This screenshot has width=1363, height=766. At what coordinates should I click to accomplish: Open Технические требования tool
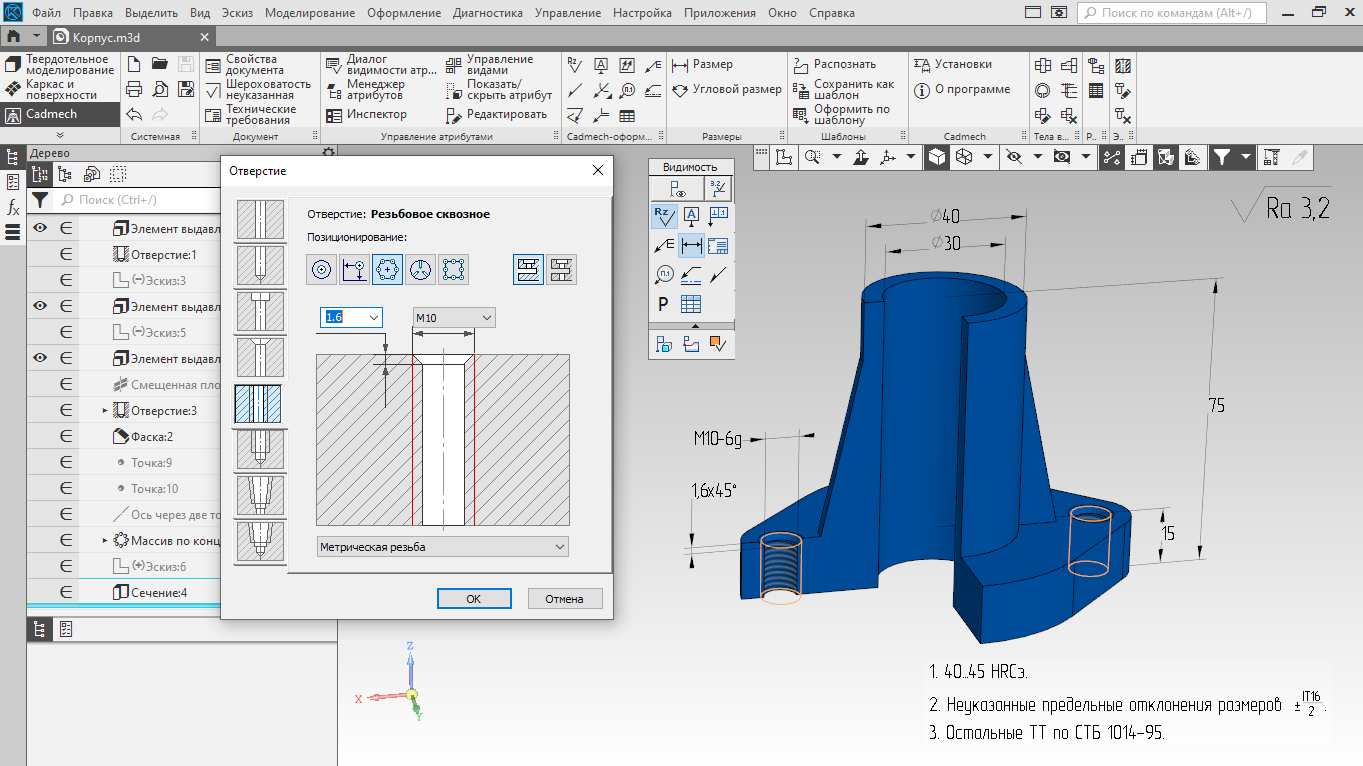[x=250, y=115]
